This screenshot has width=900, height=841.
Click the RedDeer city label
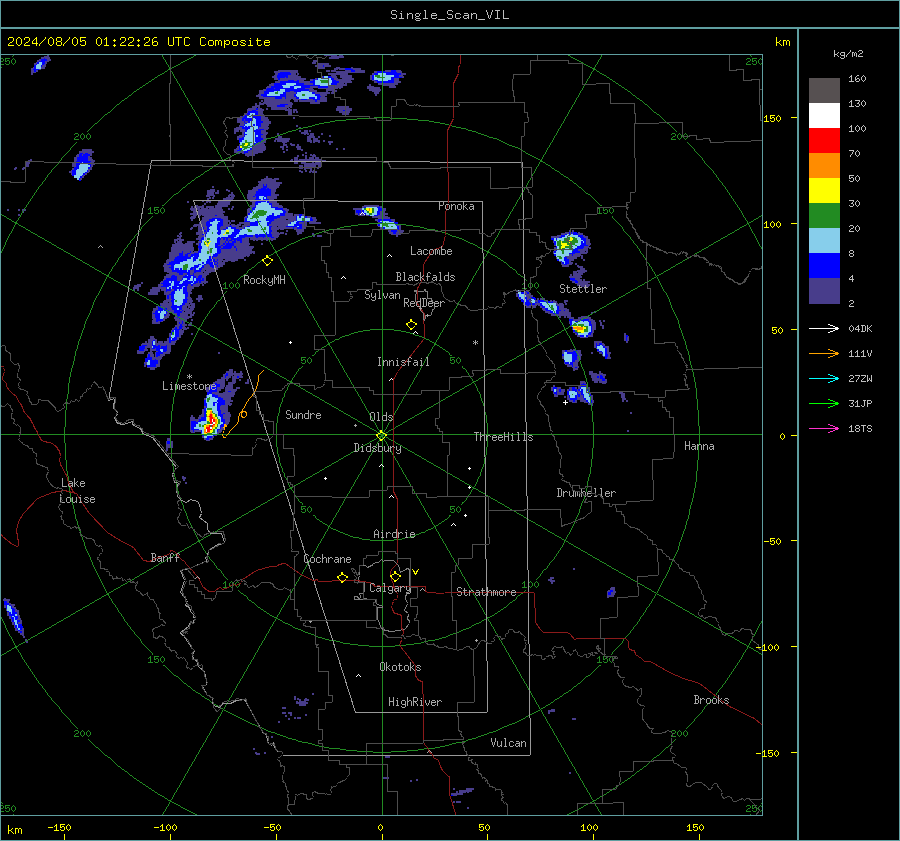(x=424, y=303)
